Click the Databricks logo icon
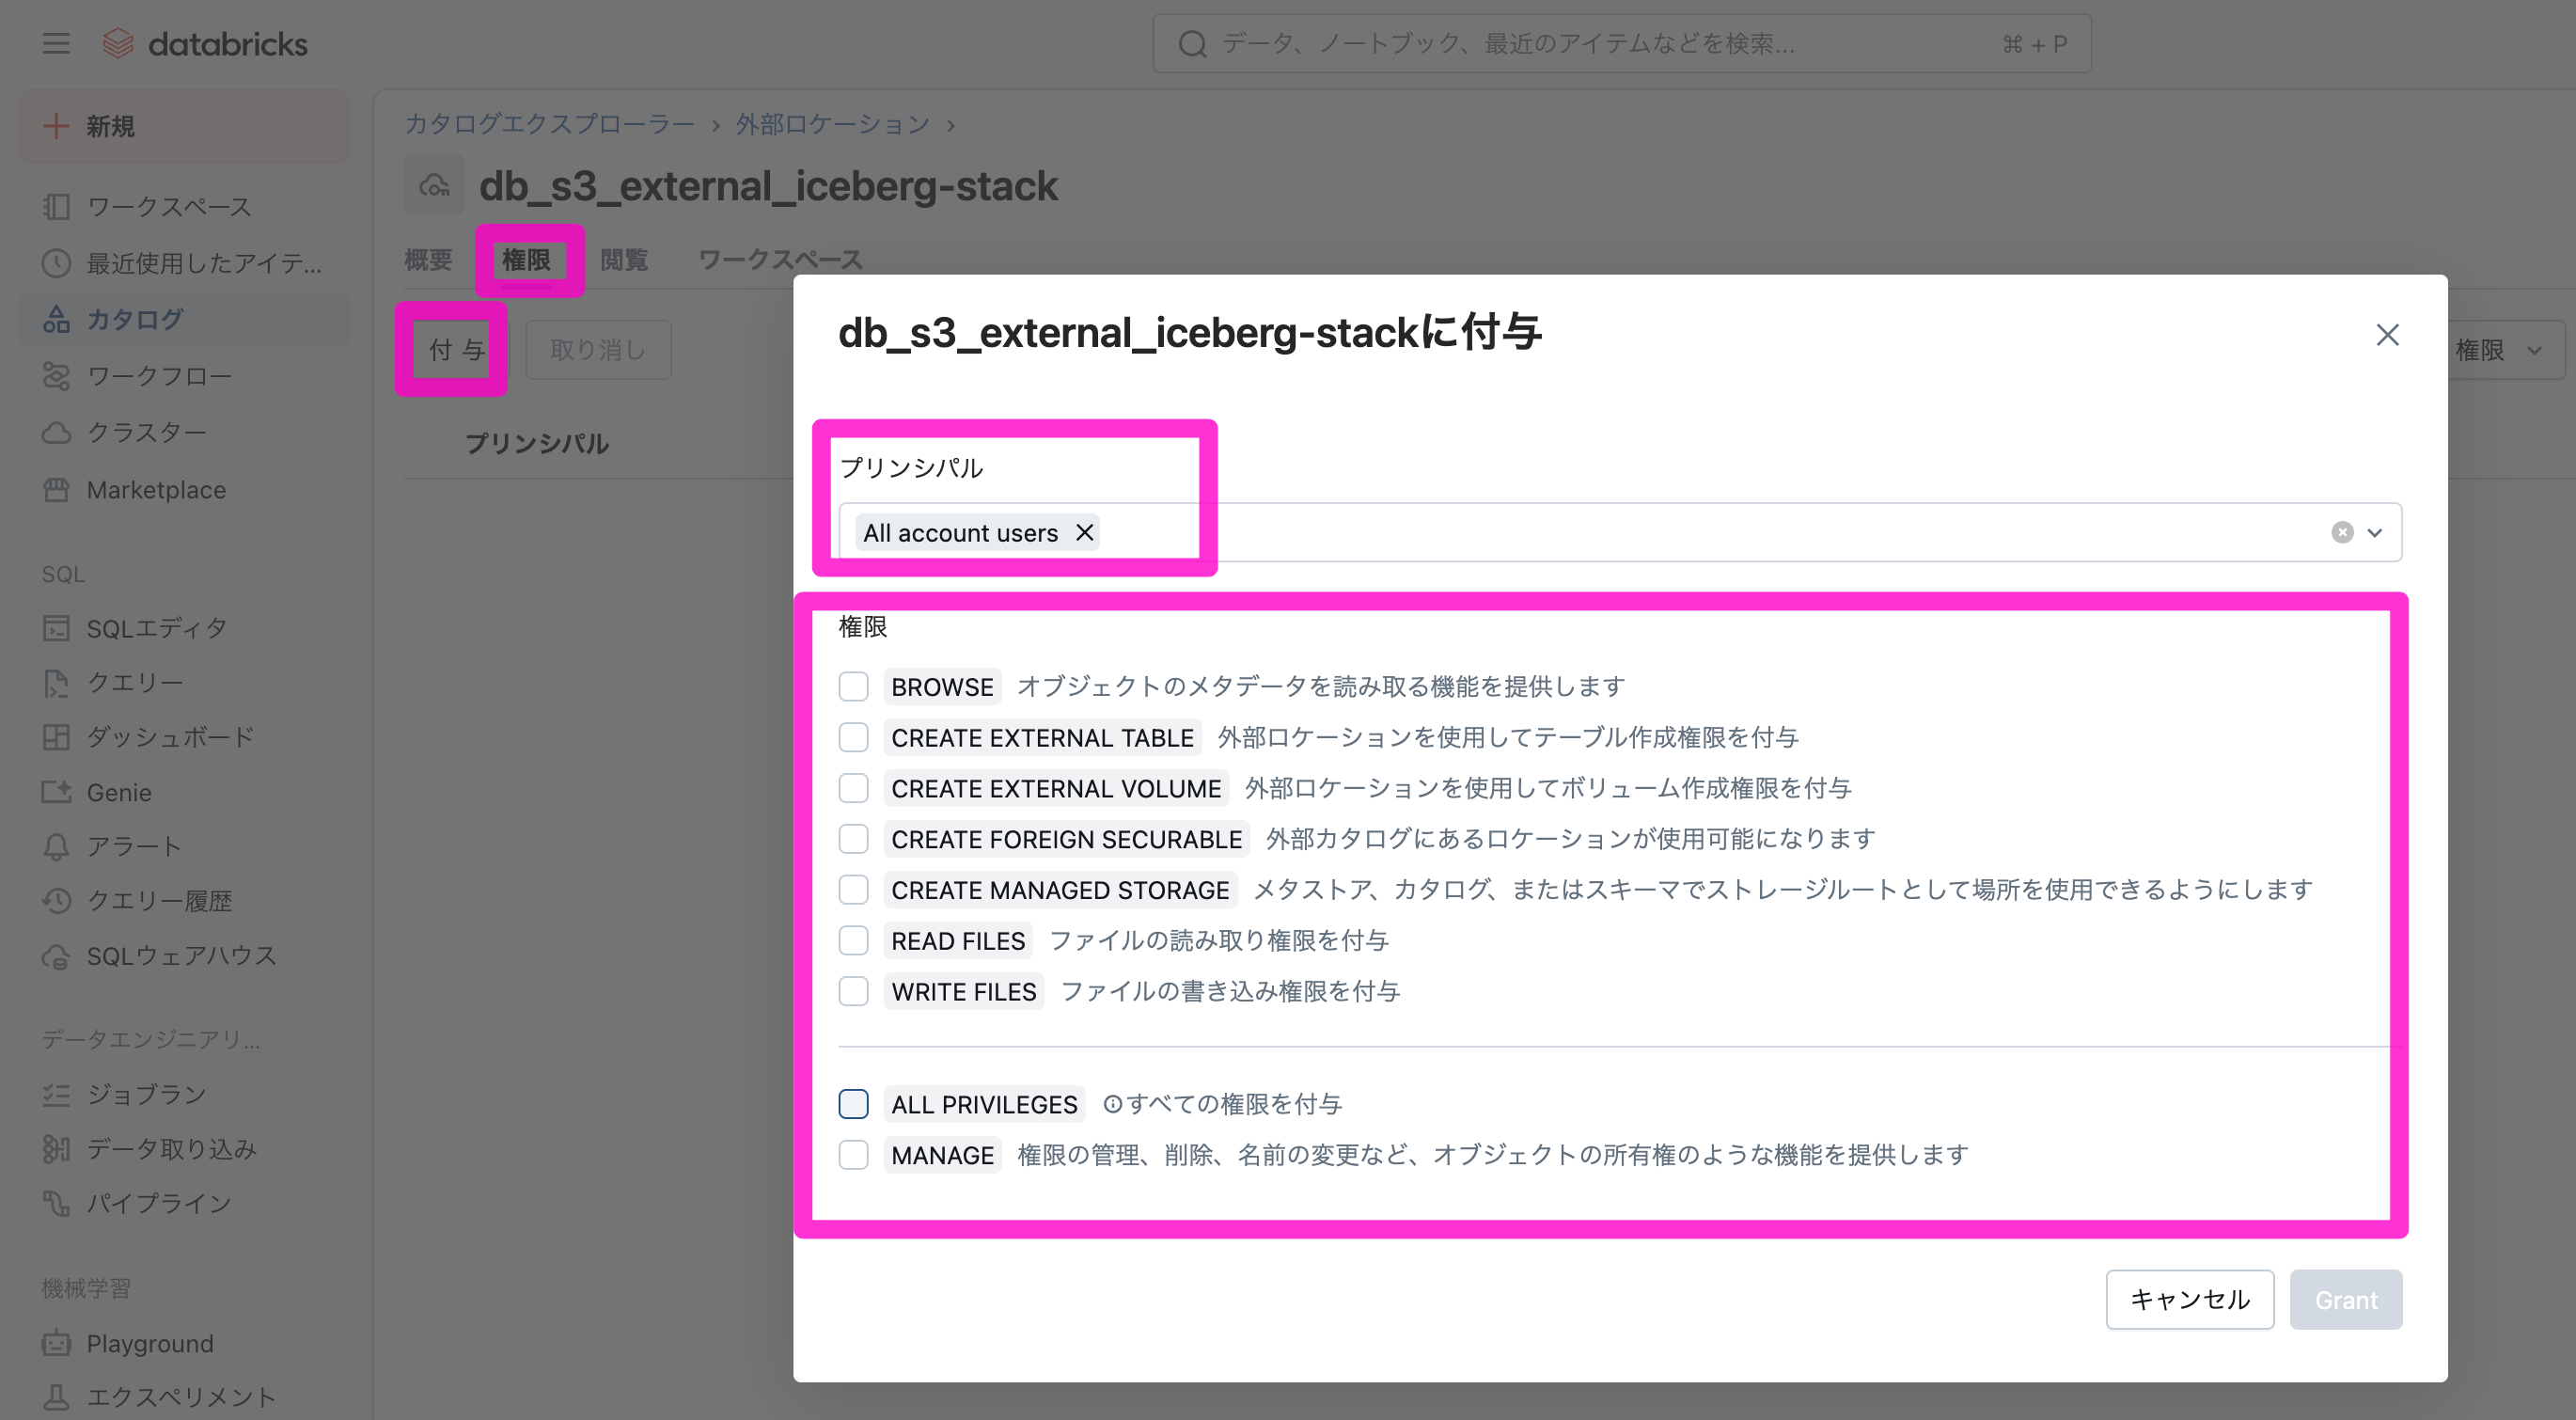Screen dimensions: 2576x1420 (x=118, y=44)
